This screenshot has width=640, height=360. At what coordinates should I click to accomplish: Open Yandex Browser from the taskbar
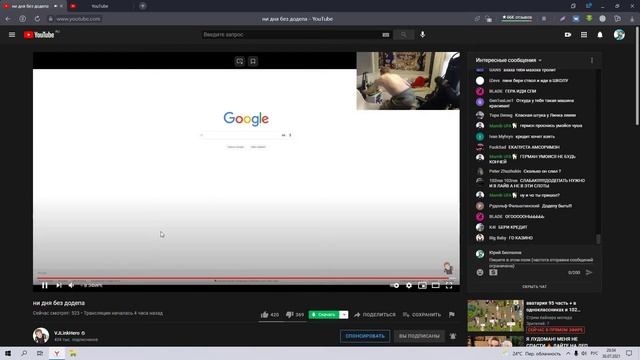pyautogui.click(x=57, y=353)
